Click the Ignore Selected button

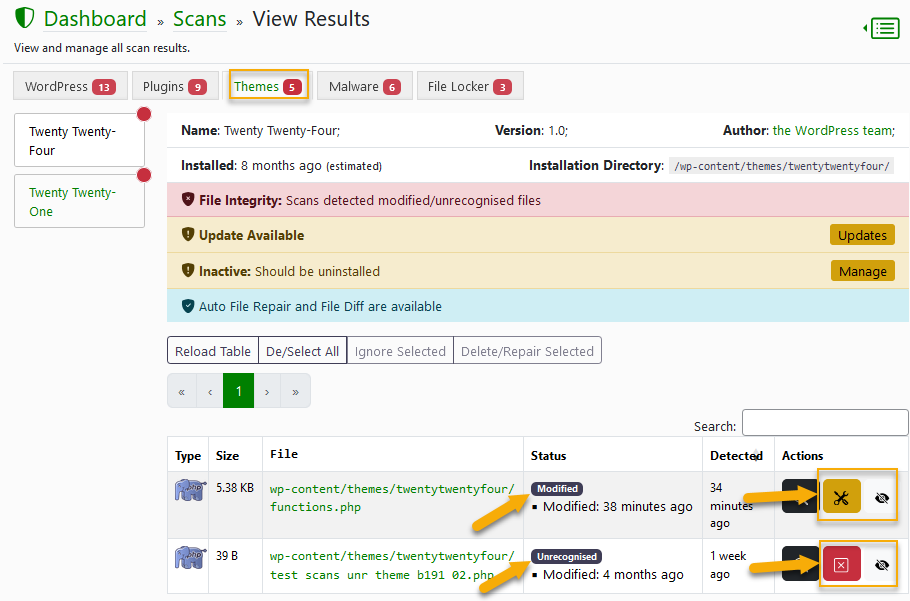[x=400, y=351]
